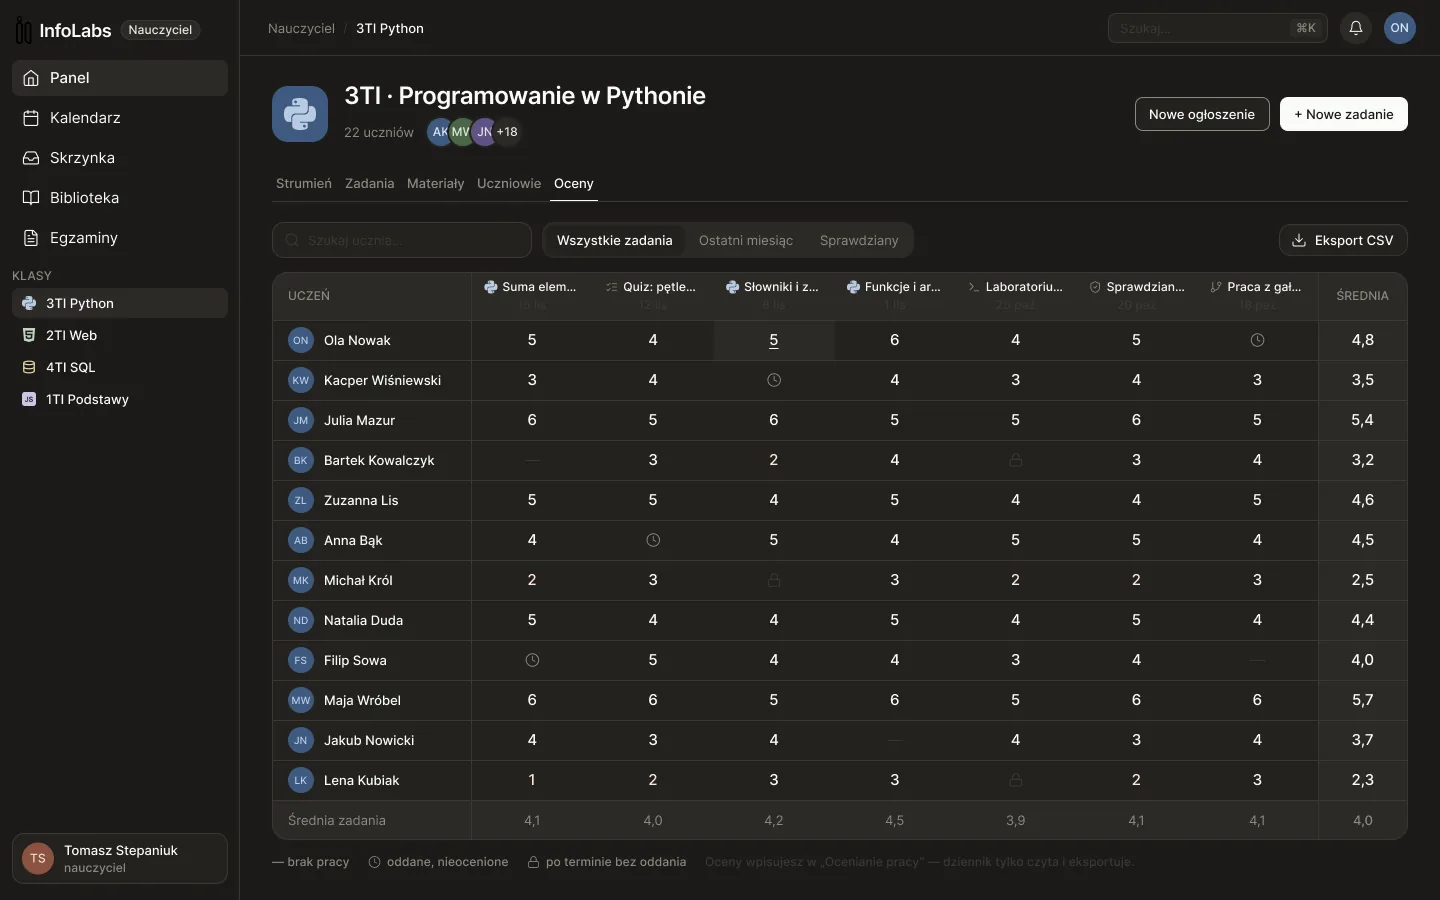Screen dimensions: 1440x900
Task: Click the lock icon in Michał Król's row
Action: pyautogui.click(x=774, y=580)
